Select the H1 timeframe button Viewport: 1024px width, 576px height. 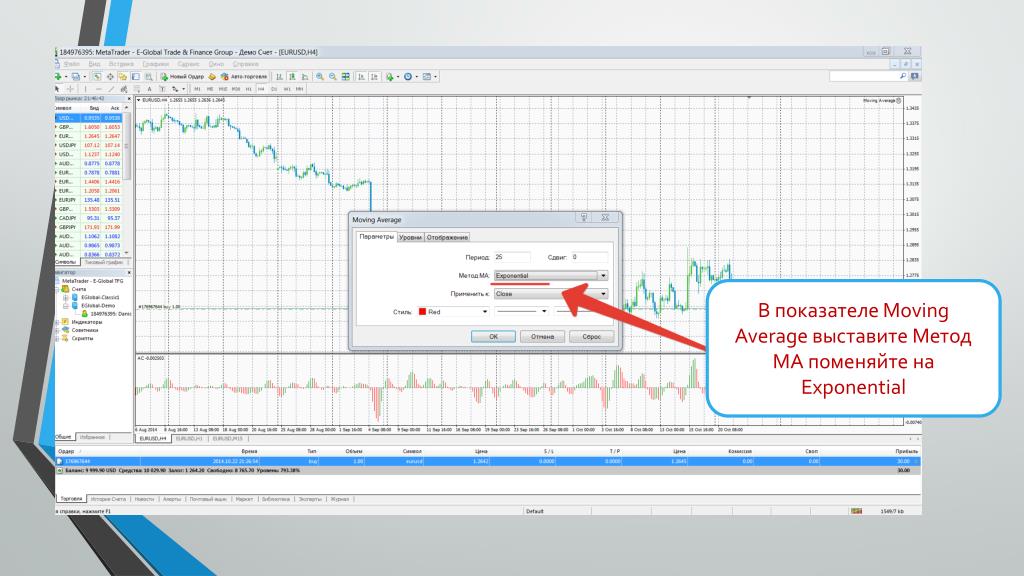tap(248, 89)
